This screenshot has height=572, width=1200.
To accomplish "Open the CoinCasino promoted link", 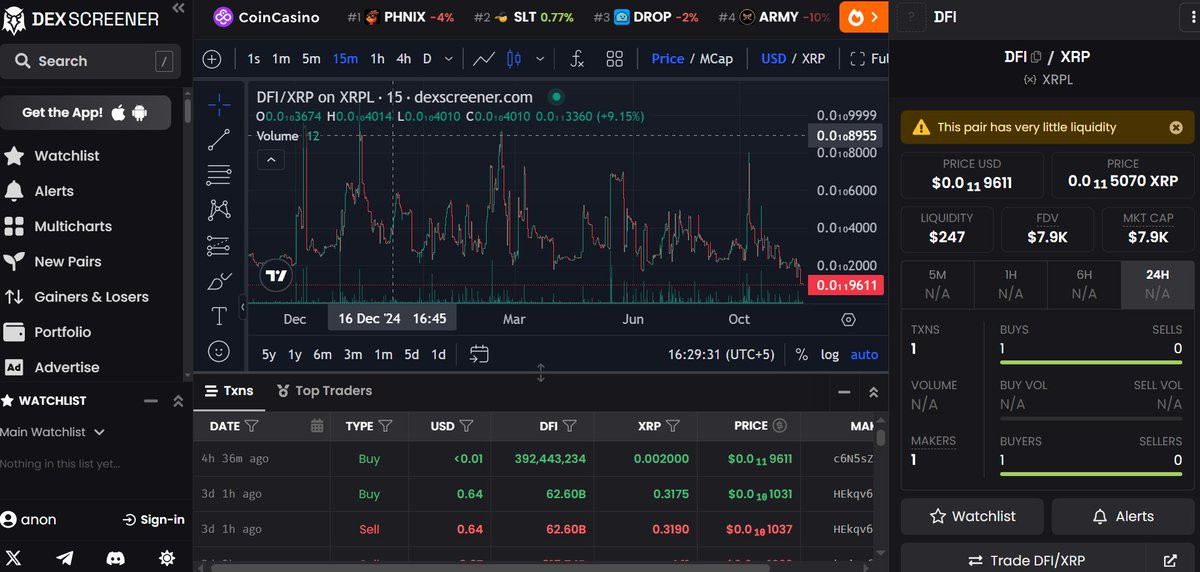I will [266, 17].
